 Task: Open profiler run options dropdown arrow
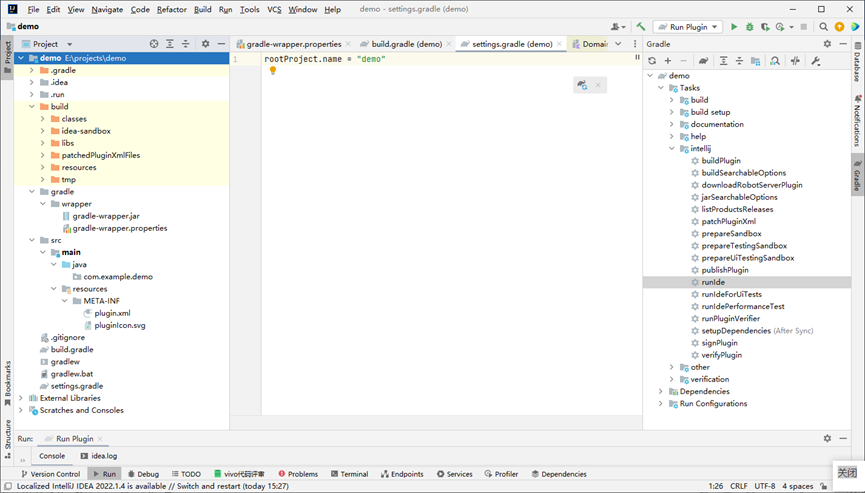click(x=791, y=26)
